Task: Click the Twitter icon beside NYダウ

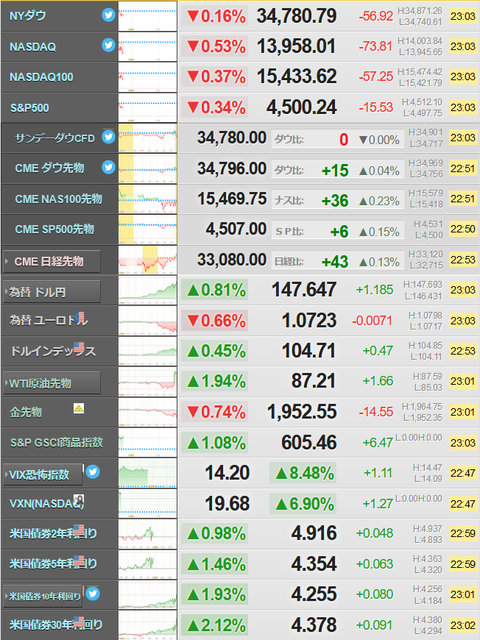Action: pyautogui.click(x=108, y=15)
